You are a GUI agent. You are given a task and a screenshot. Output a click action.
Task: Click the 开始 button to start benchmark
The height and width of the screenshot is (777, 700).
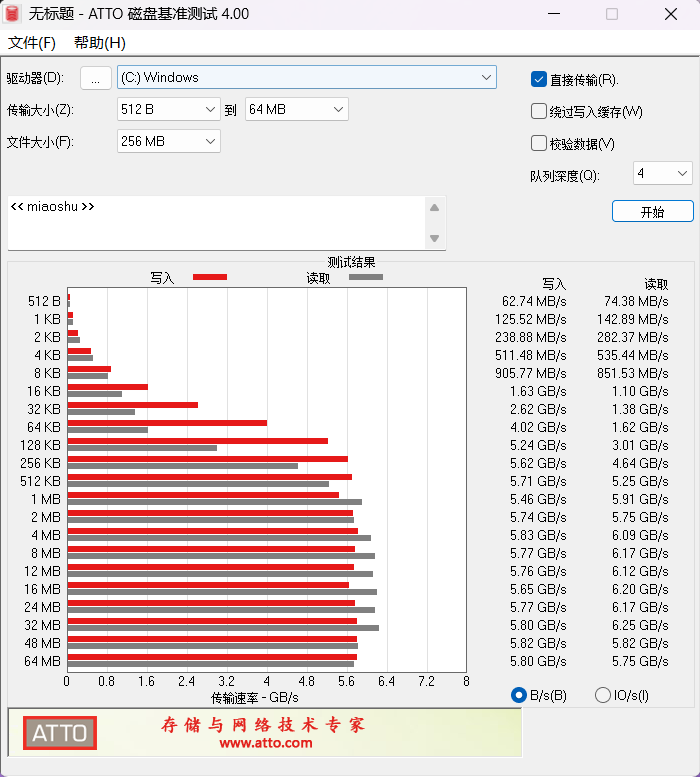tap(652, 211)
